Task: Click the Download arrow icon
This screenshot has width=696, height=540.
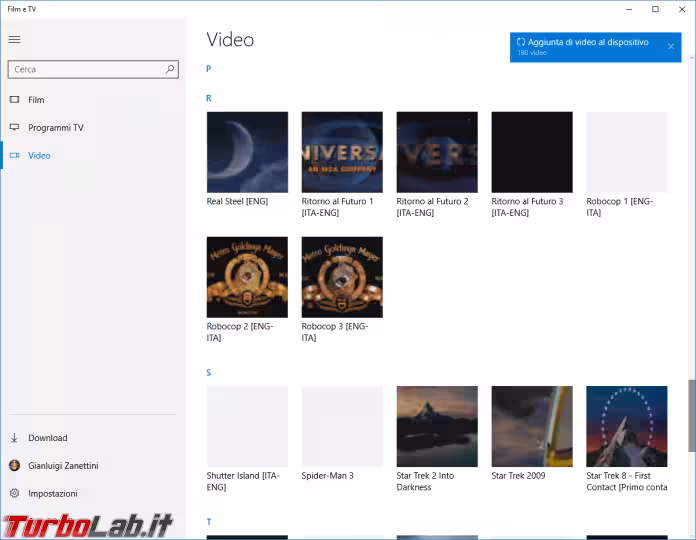Action: tap(14, 438)
